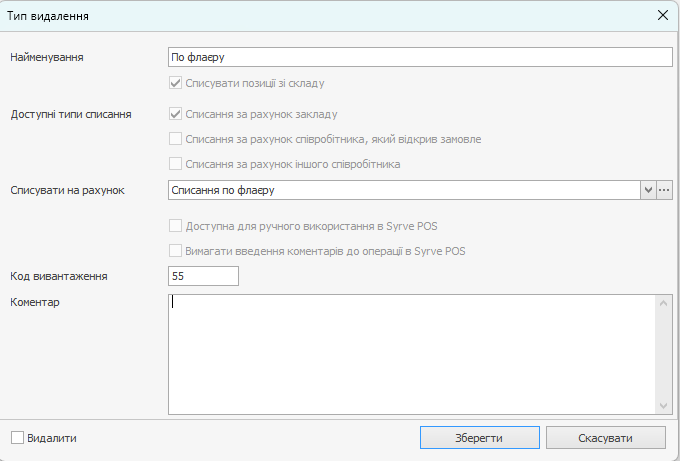Cancel with the Скасувати button
The width and height of the screenshot is (680, 461).
(605, 438)
